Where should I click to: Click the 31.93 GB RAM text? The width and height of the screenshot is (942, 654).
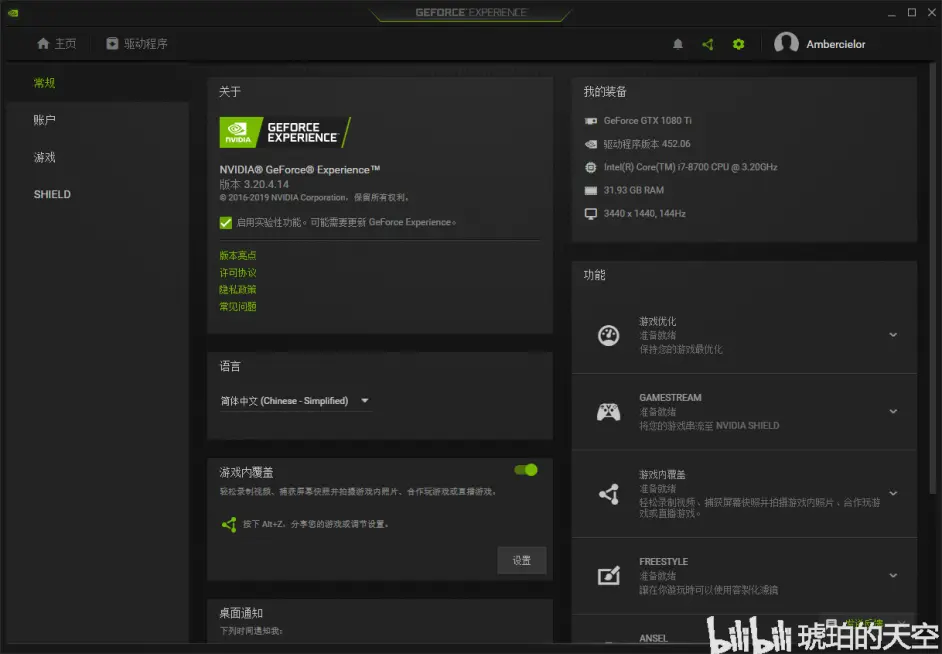[x=634, y=190]
